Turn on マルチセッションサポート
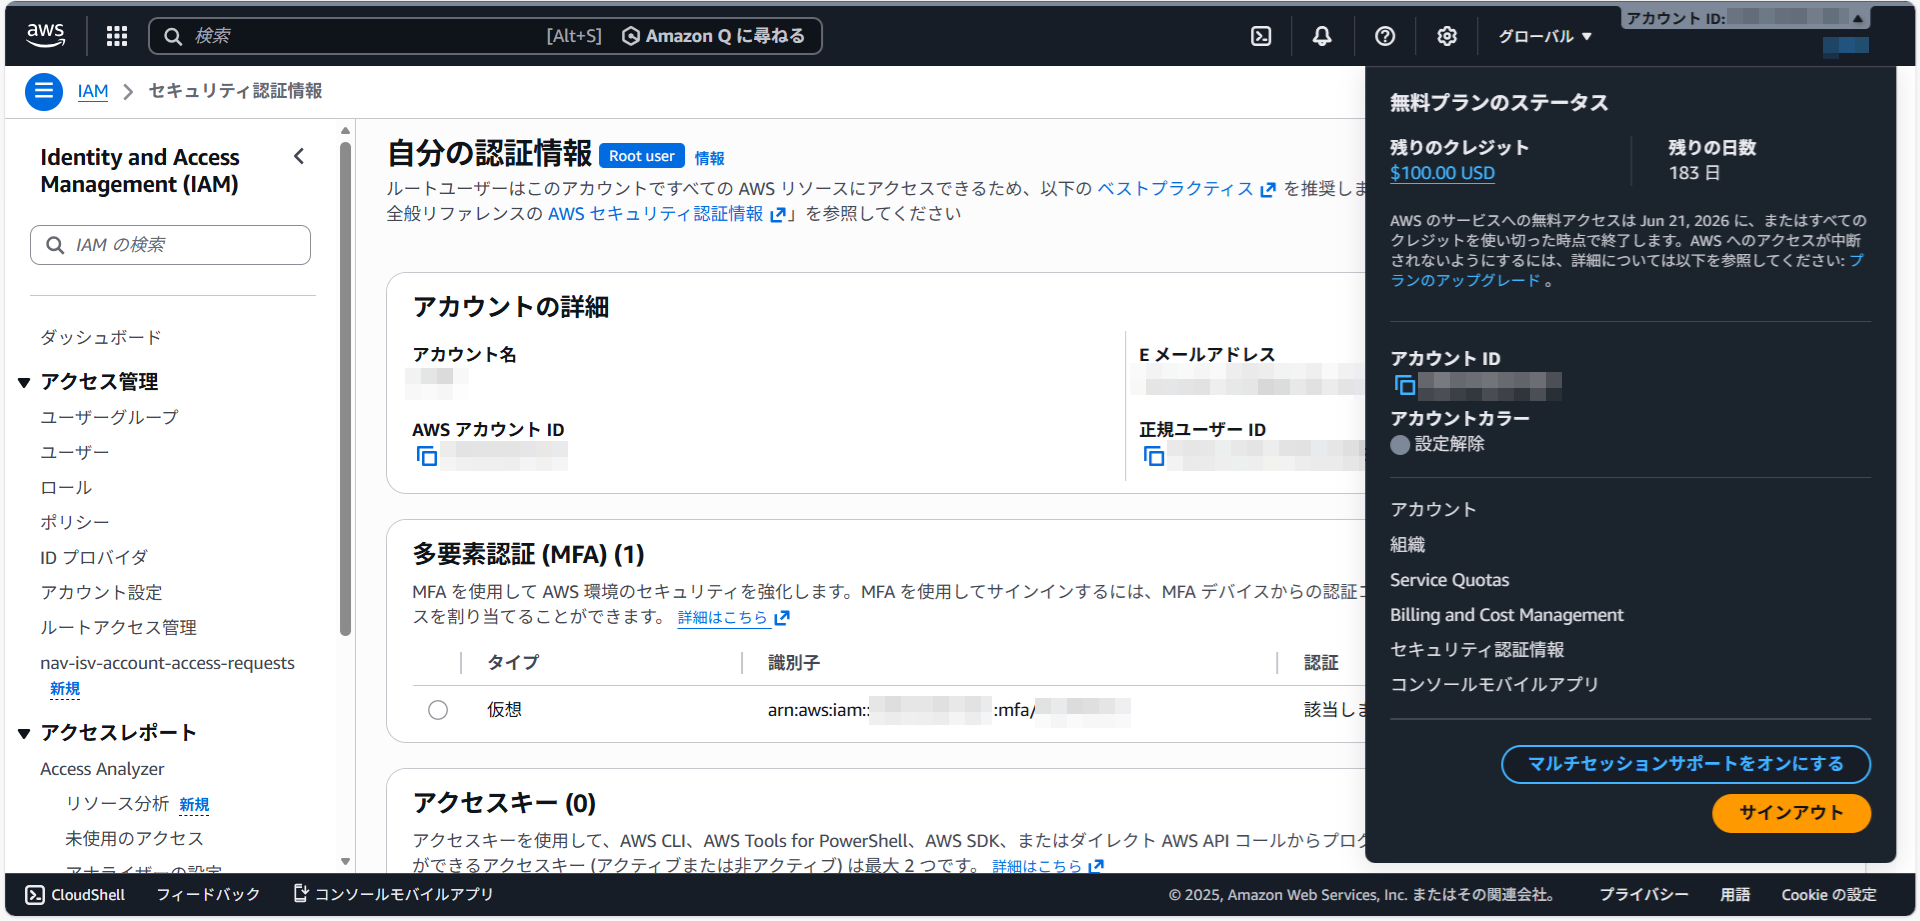1920x921 pixels. [1685, 764]
